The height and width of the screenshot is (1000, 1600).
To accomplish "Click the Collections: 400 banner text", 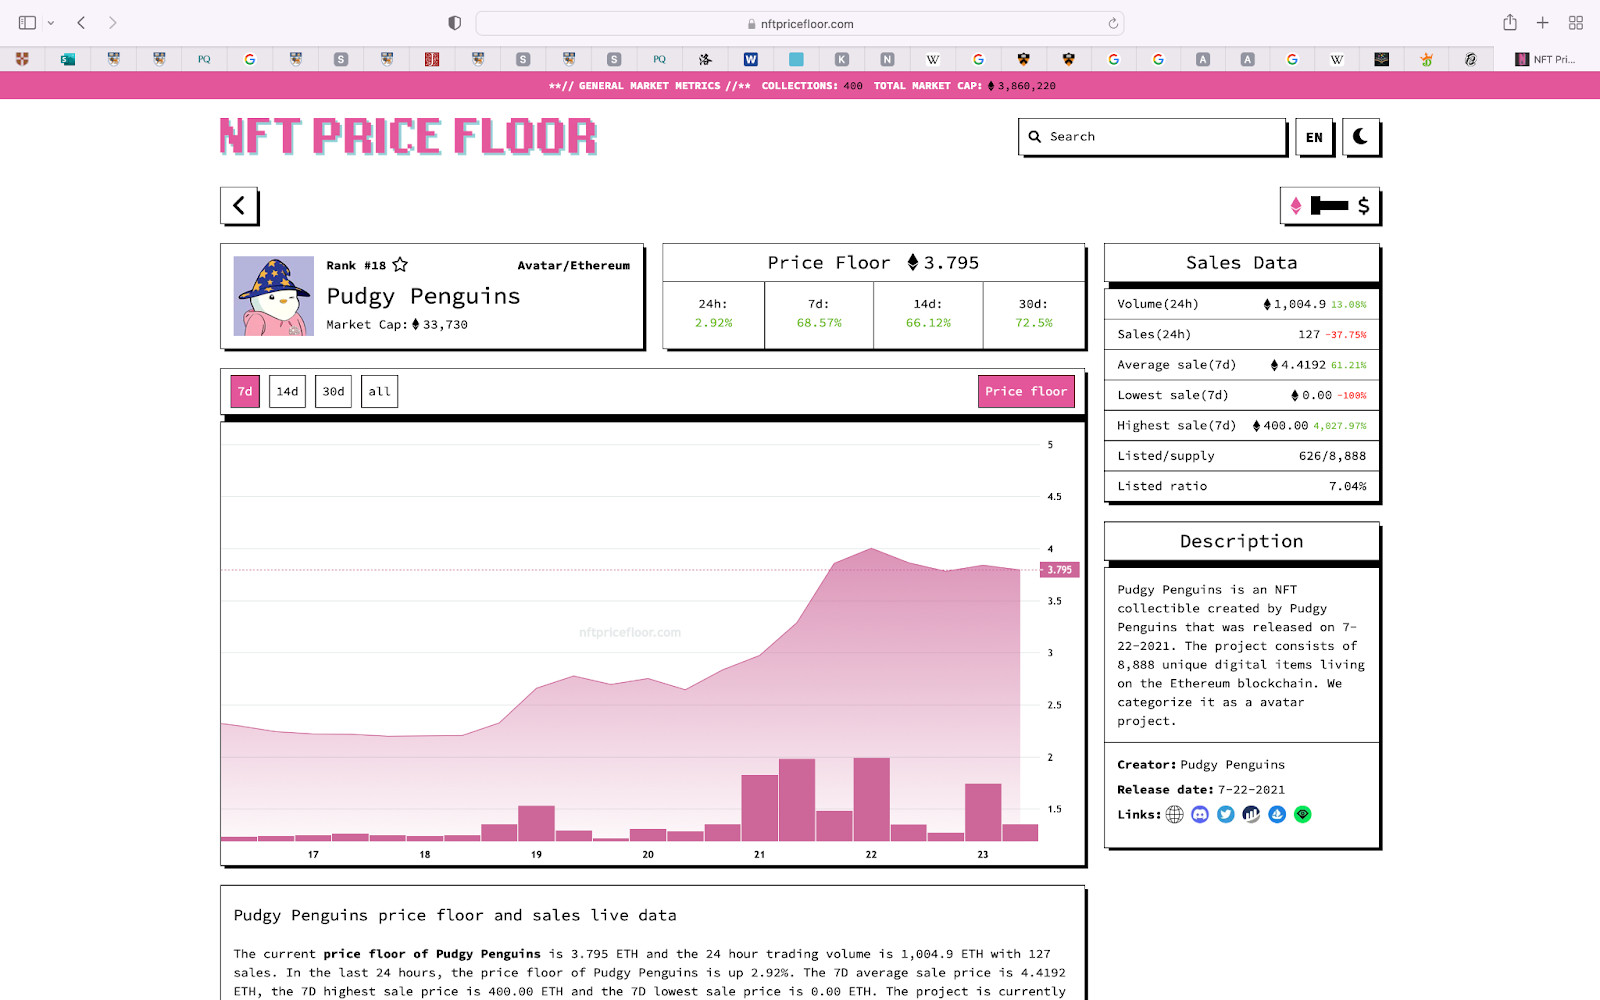I will 812,86.
